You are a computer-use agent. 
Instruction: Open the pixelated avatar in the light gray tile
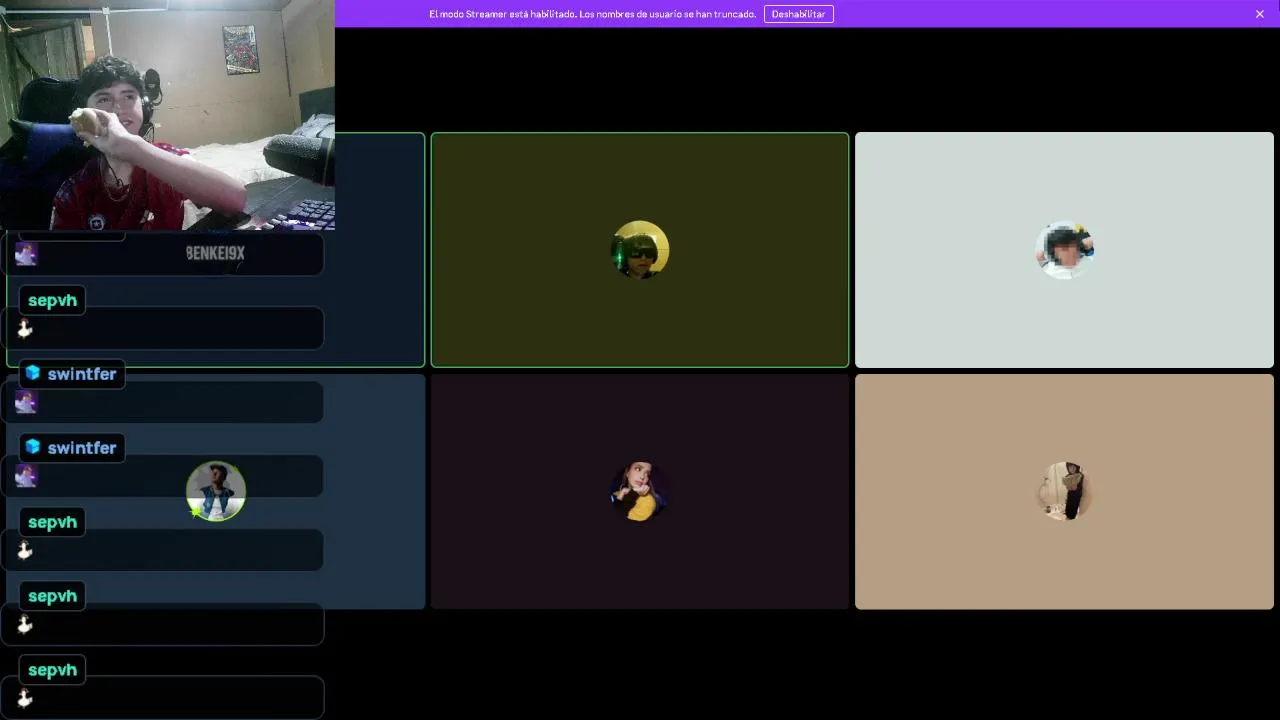1065,250
